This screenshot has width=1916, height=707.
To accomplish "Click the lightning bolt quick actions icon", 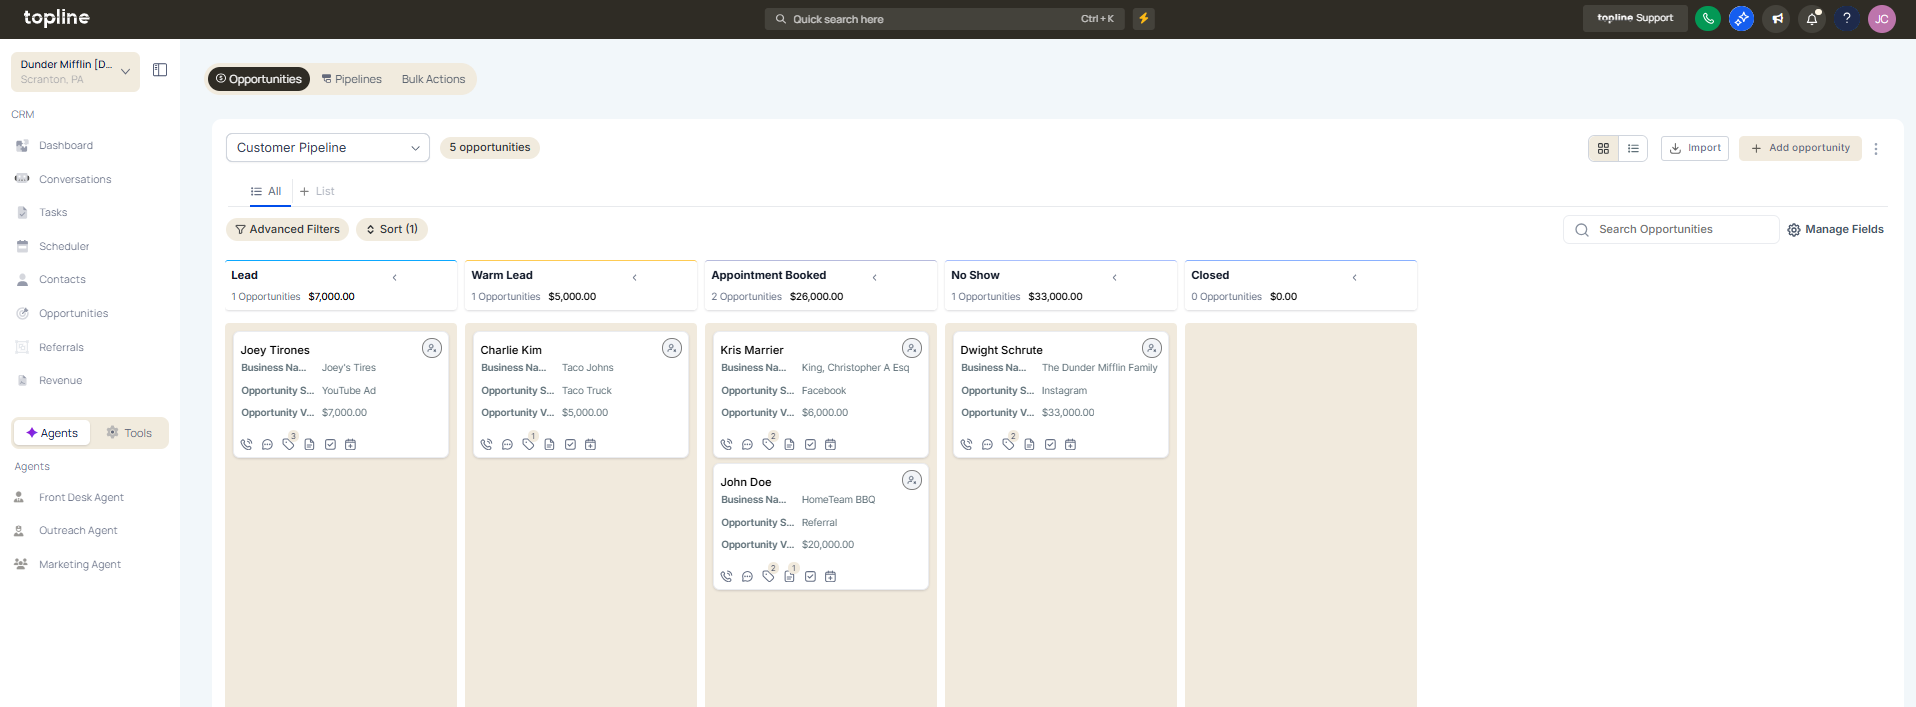I will click(1144, 18).
